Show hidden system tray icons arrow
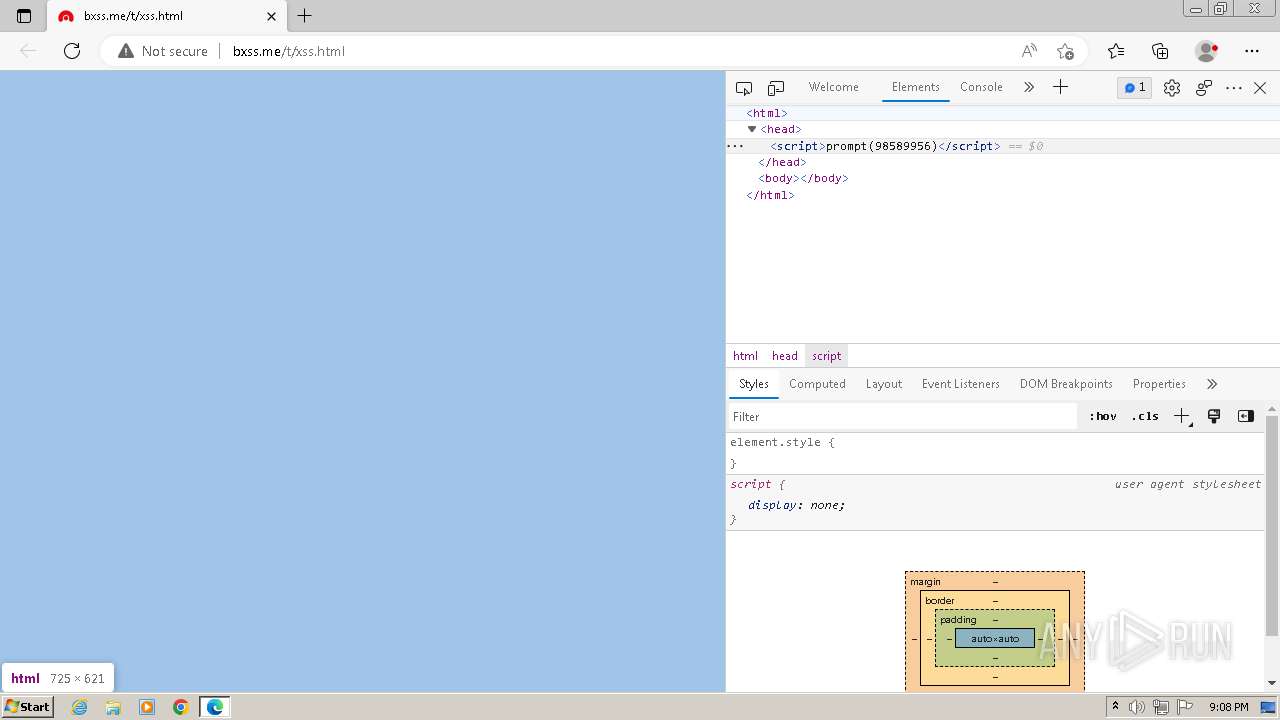The width and height of the screenshot is (1280, 720). 1115,707
